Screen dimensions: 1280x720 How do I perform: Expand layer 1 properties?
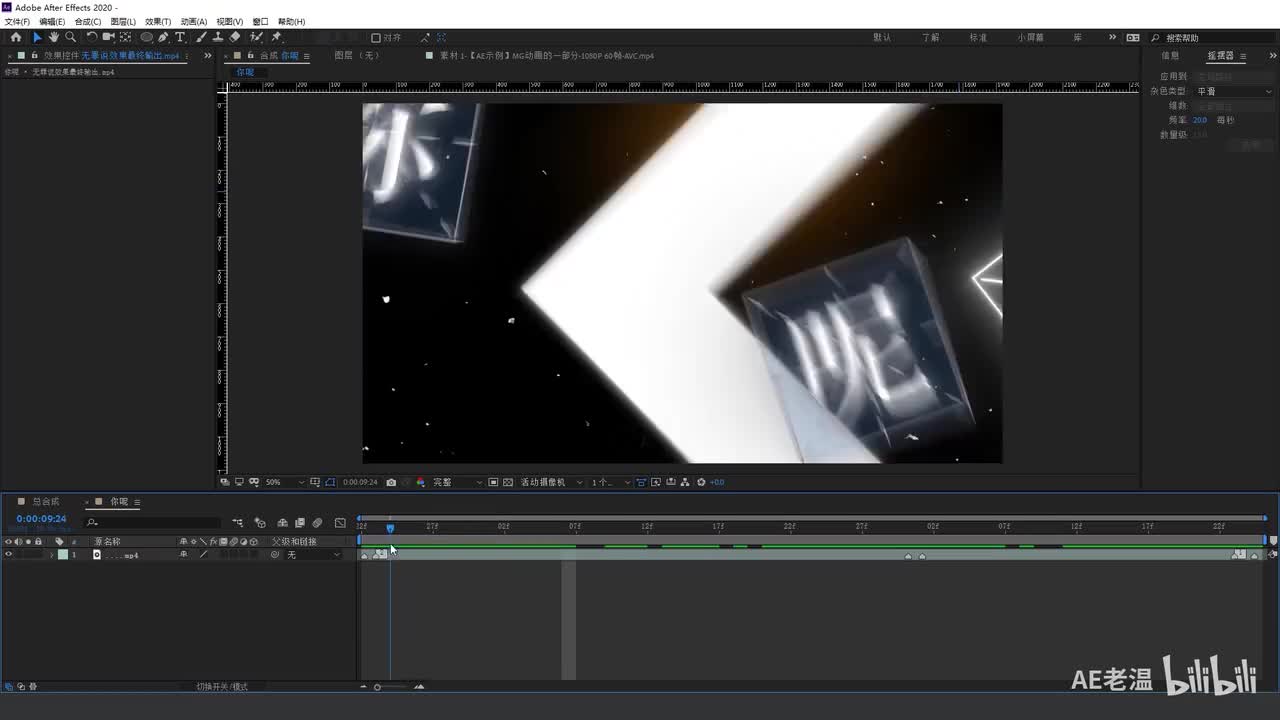51,555
